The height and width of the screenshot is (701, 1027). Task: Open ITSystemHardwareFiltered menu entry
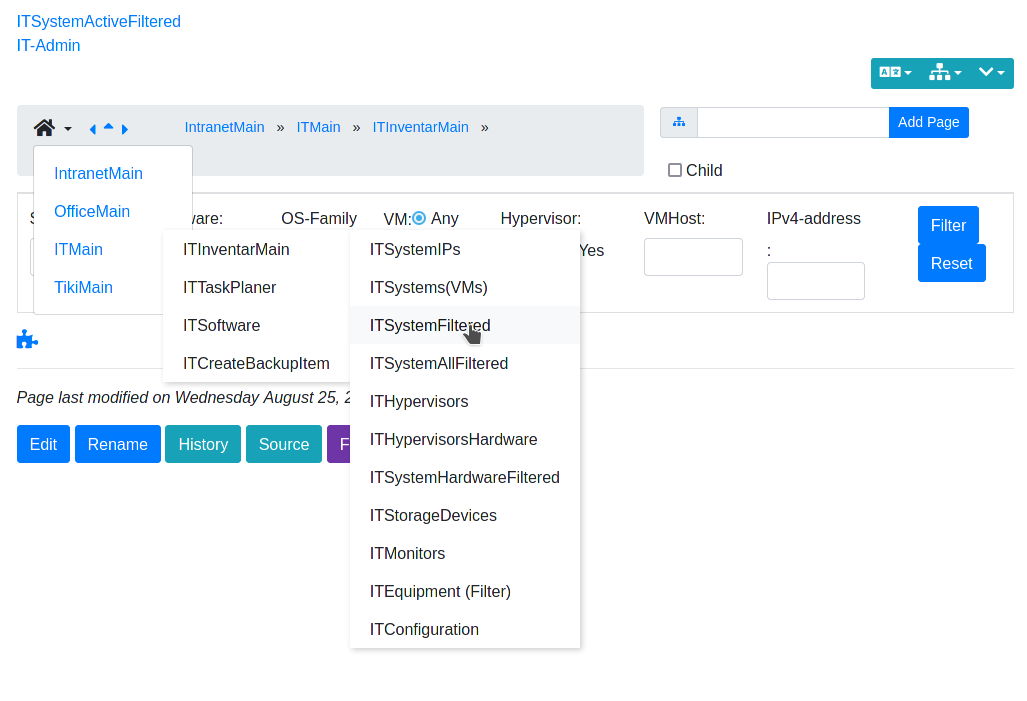465,478
